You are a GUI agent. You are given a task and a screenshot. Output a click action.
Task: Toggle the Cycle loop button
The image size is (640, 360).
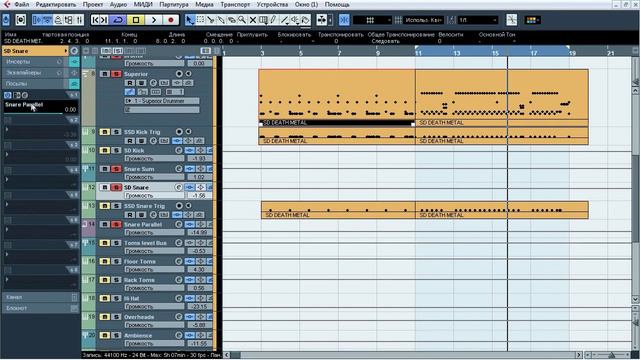click(118, 20)
